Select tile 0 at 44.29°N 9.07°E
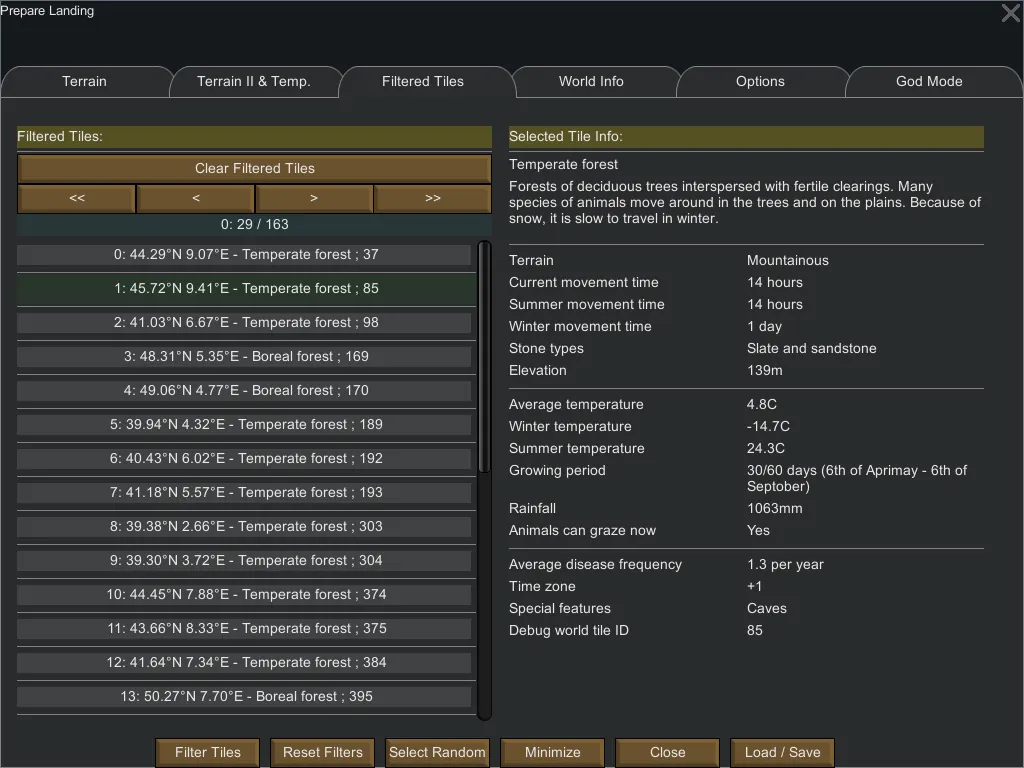 coord(245,255)
